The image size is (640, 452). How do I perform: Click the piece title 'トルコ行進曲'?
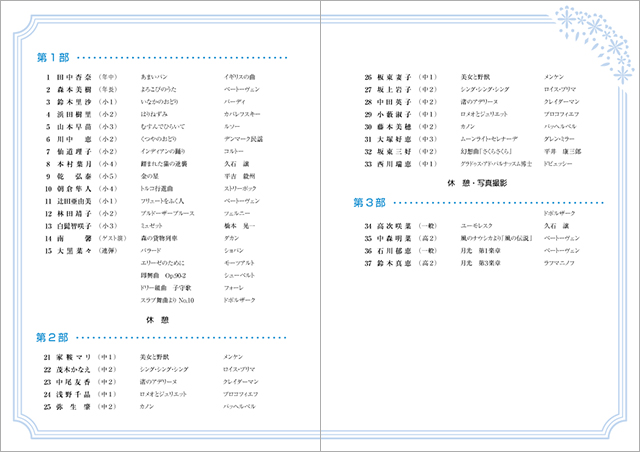[x=157, y=189]
